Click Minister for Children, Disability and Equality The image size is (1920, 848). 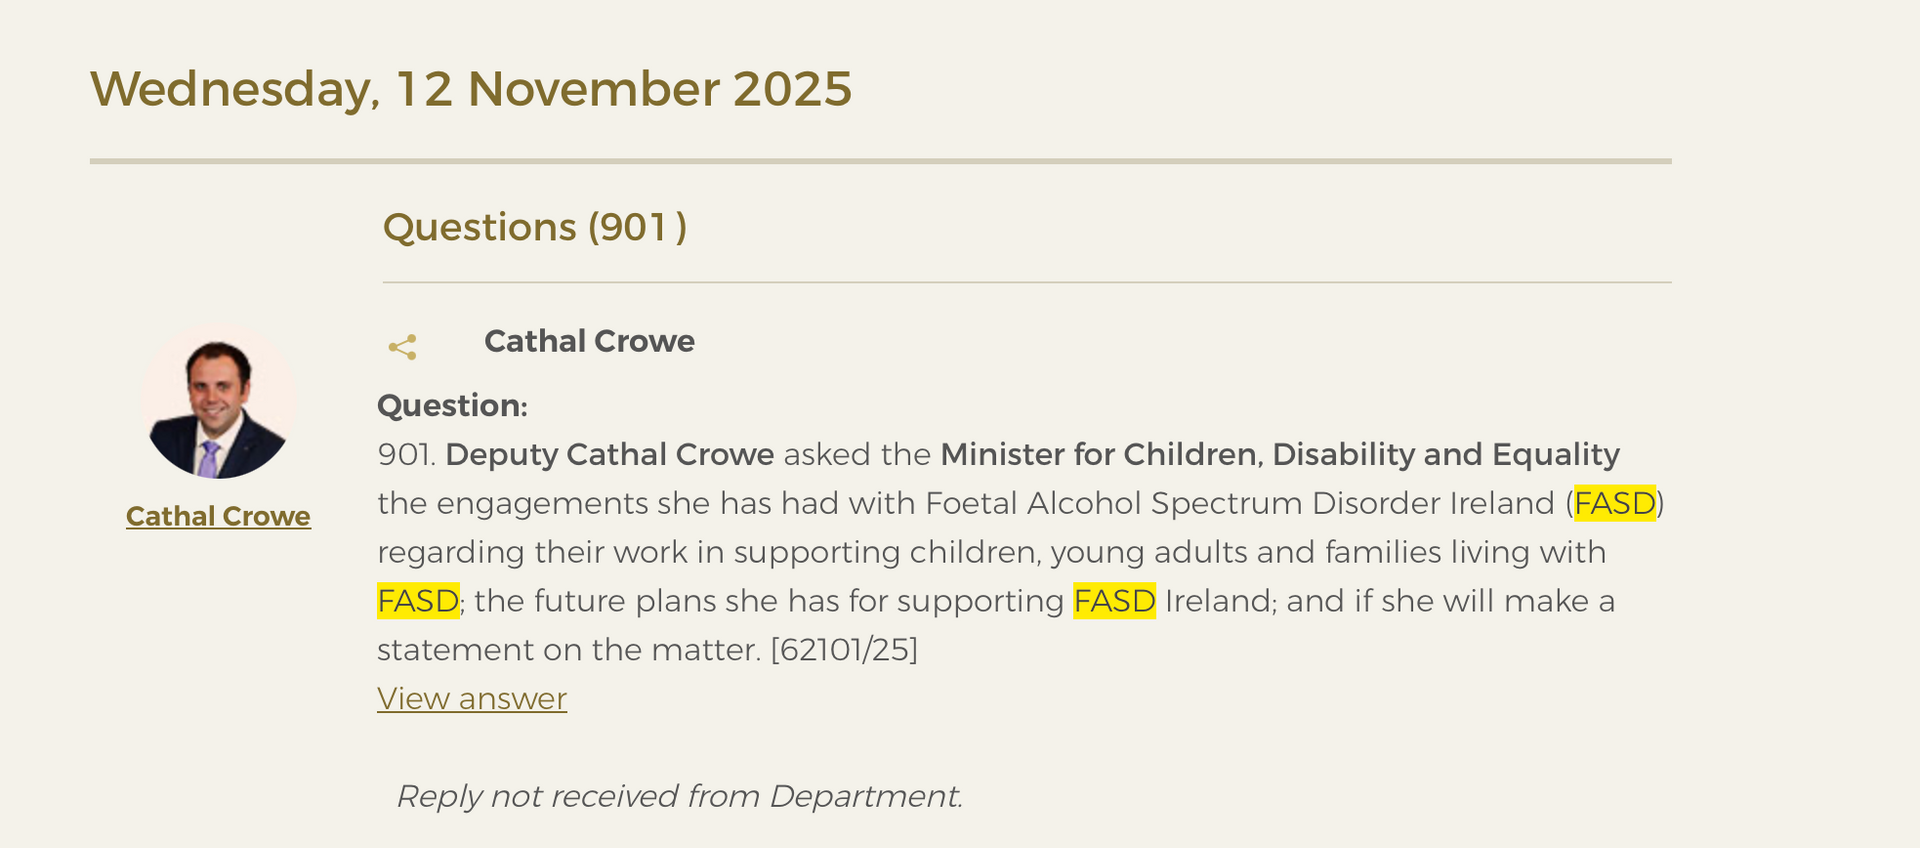coord(1280,454)
